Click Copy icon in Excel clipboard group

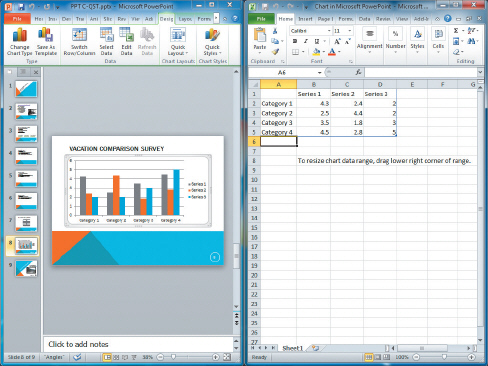275,41
